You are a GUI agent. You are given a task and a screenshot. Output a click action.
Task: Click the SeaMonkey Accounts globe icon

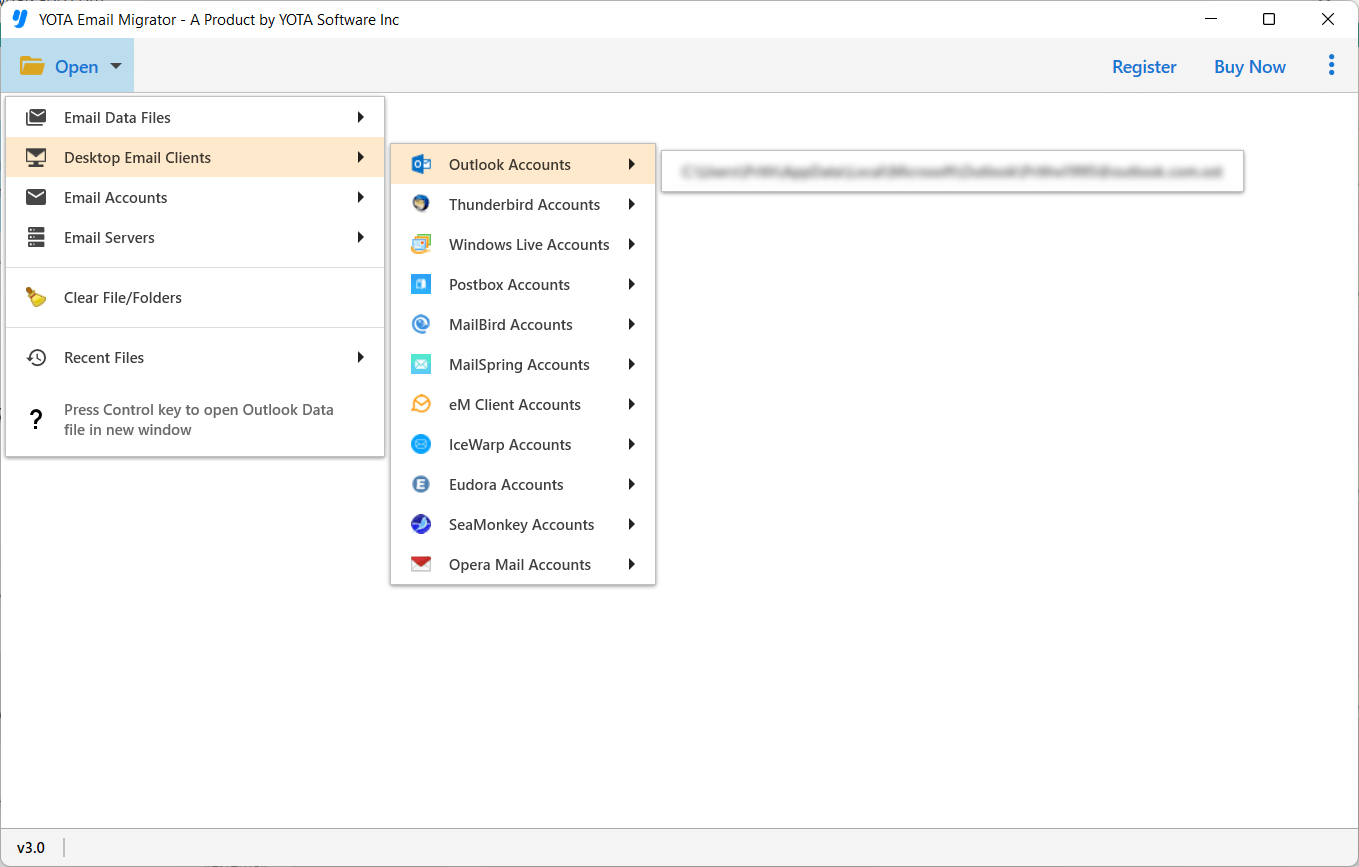click(x=420, y=524)
